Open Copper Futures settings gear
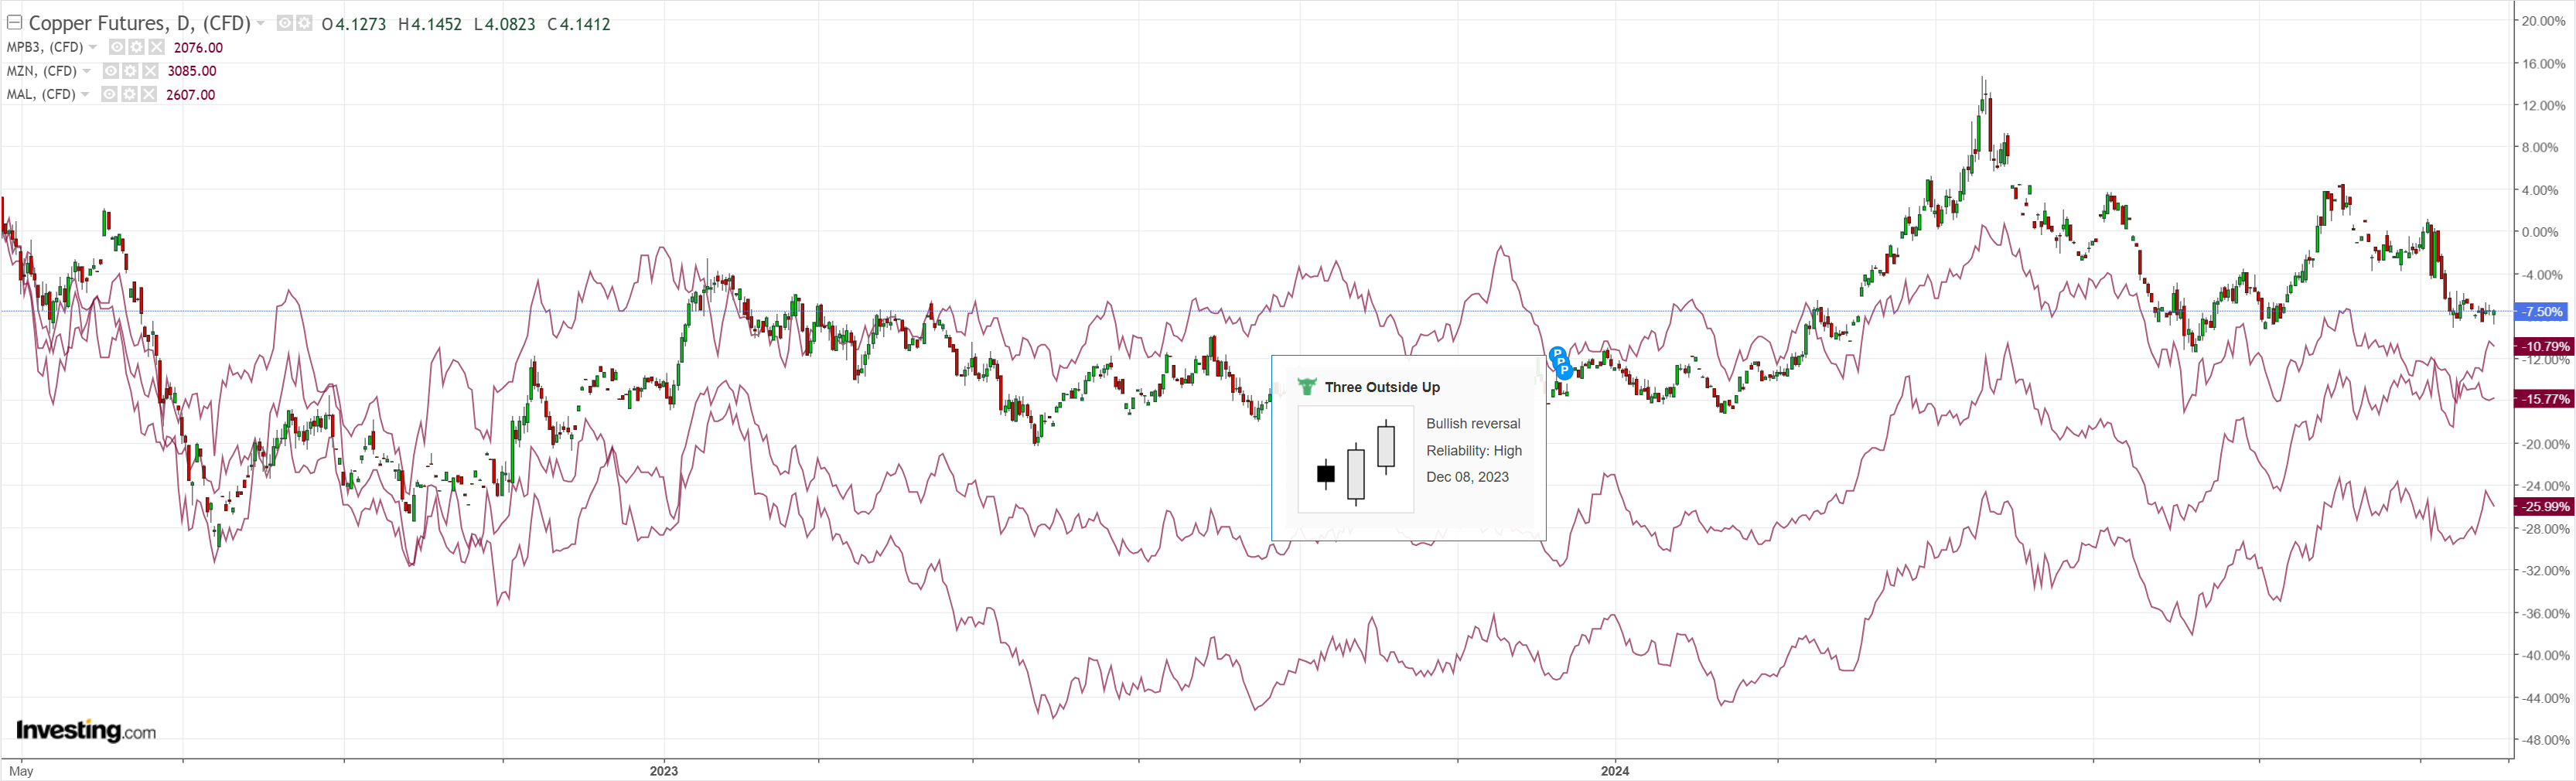The width and height of the screenshot is (2576, 781). 304,23
